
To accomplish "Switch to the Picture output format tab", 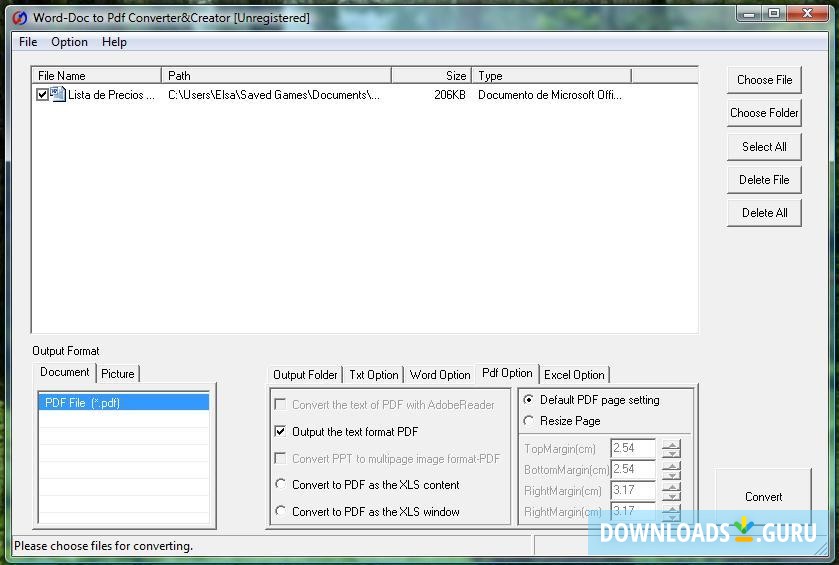I will [118, 373].
